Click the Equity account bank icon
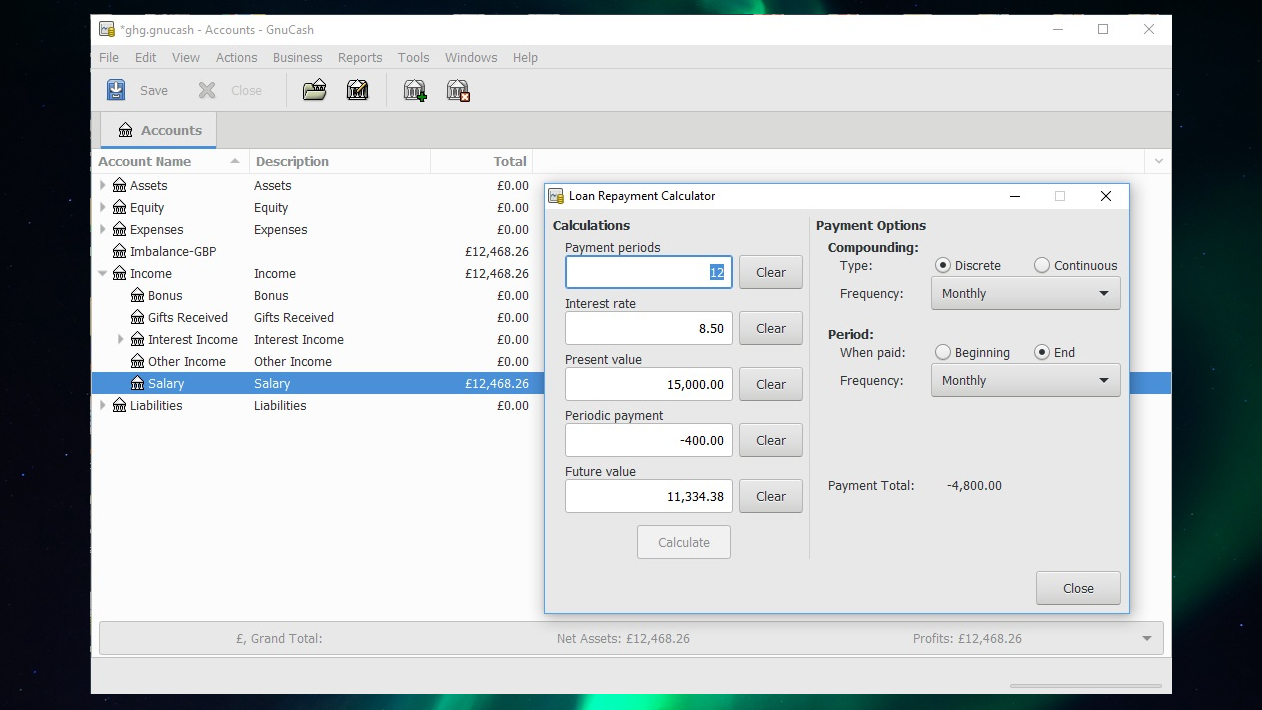 coord(119,207)
